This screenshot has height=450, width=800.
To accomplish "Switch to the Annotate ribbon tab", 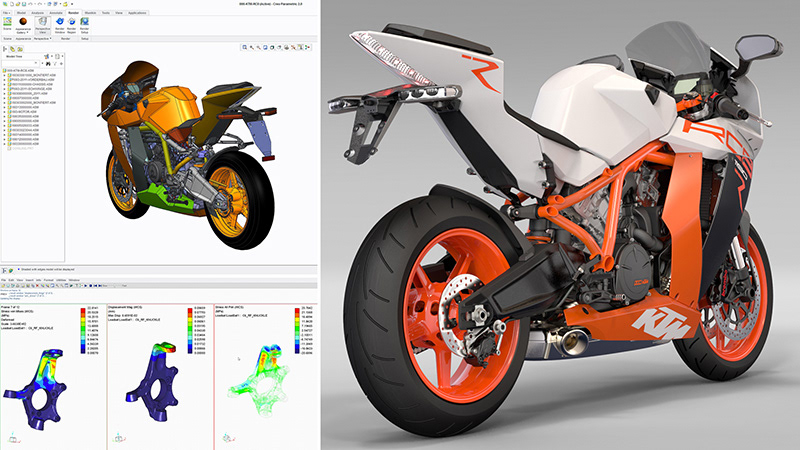I will 56,13.
